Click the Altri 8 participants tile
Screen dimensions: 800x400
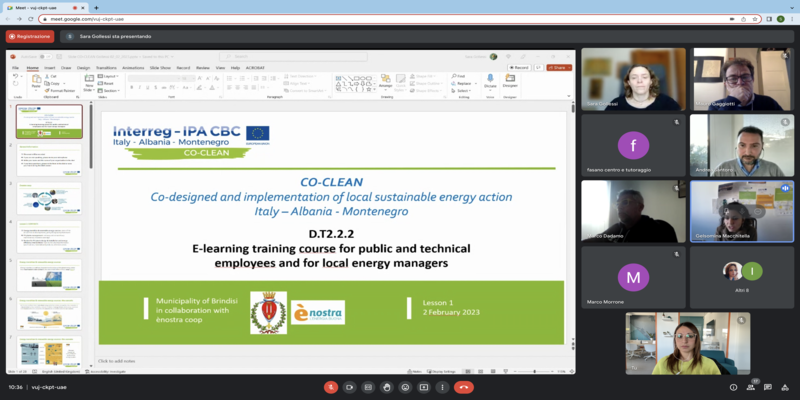(742, 278)
